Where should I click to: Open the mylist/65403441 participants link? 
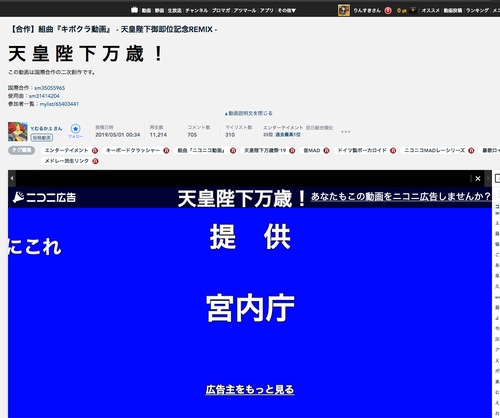tap(59, 104)
